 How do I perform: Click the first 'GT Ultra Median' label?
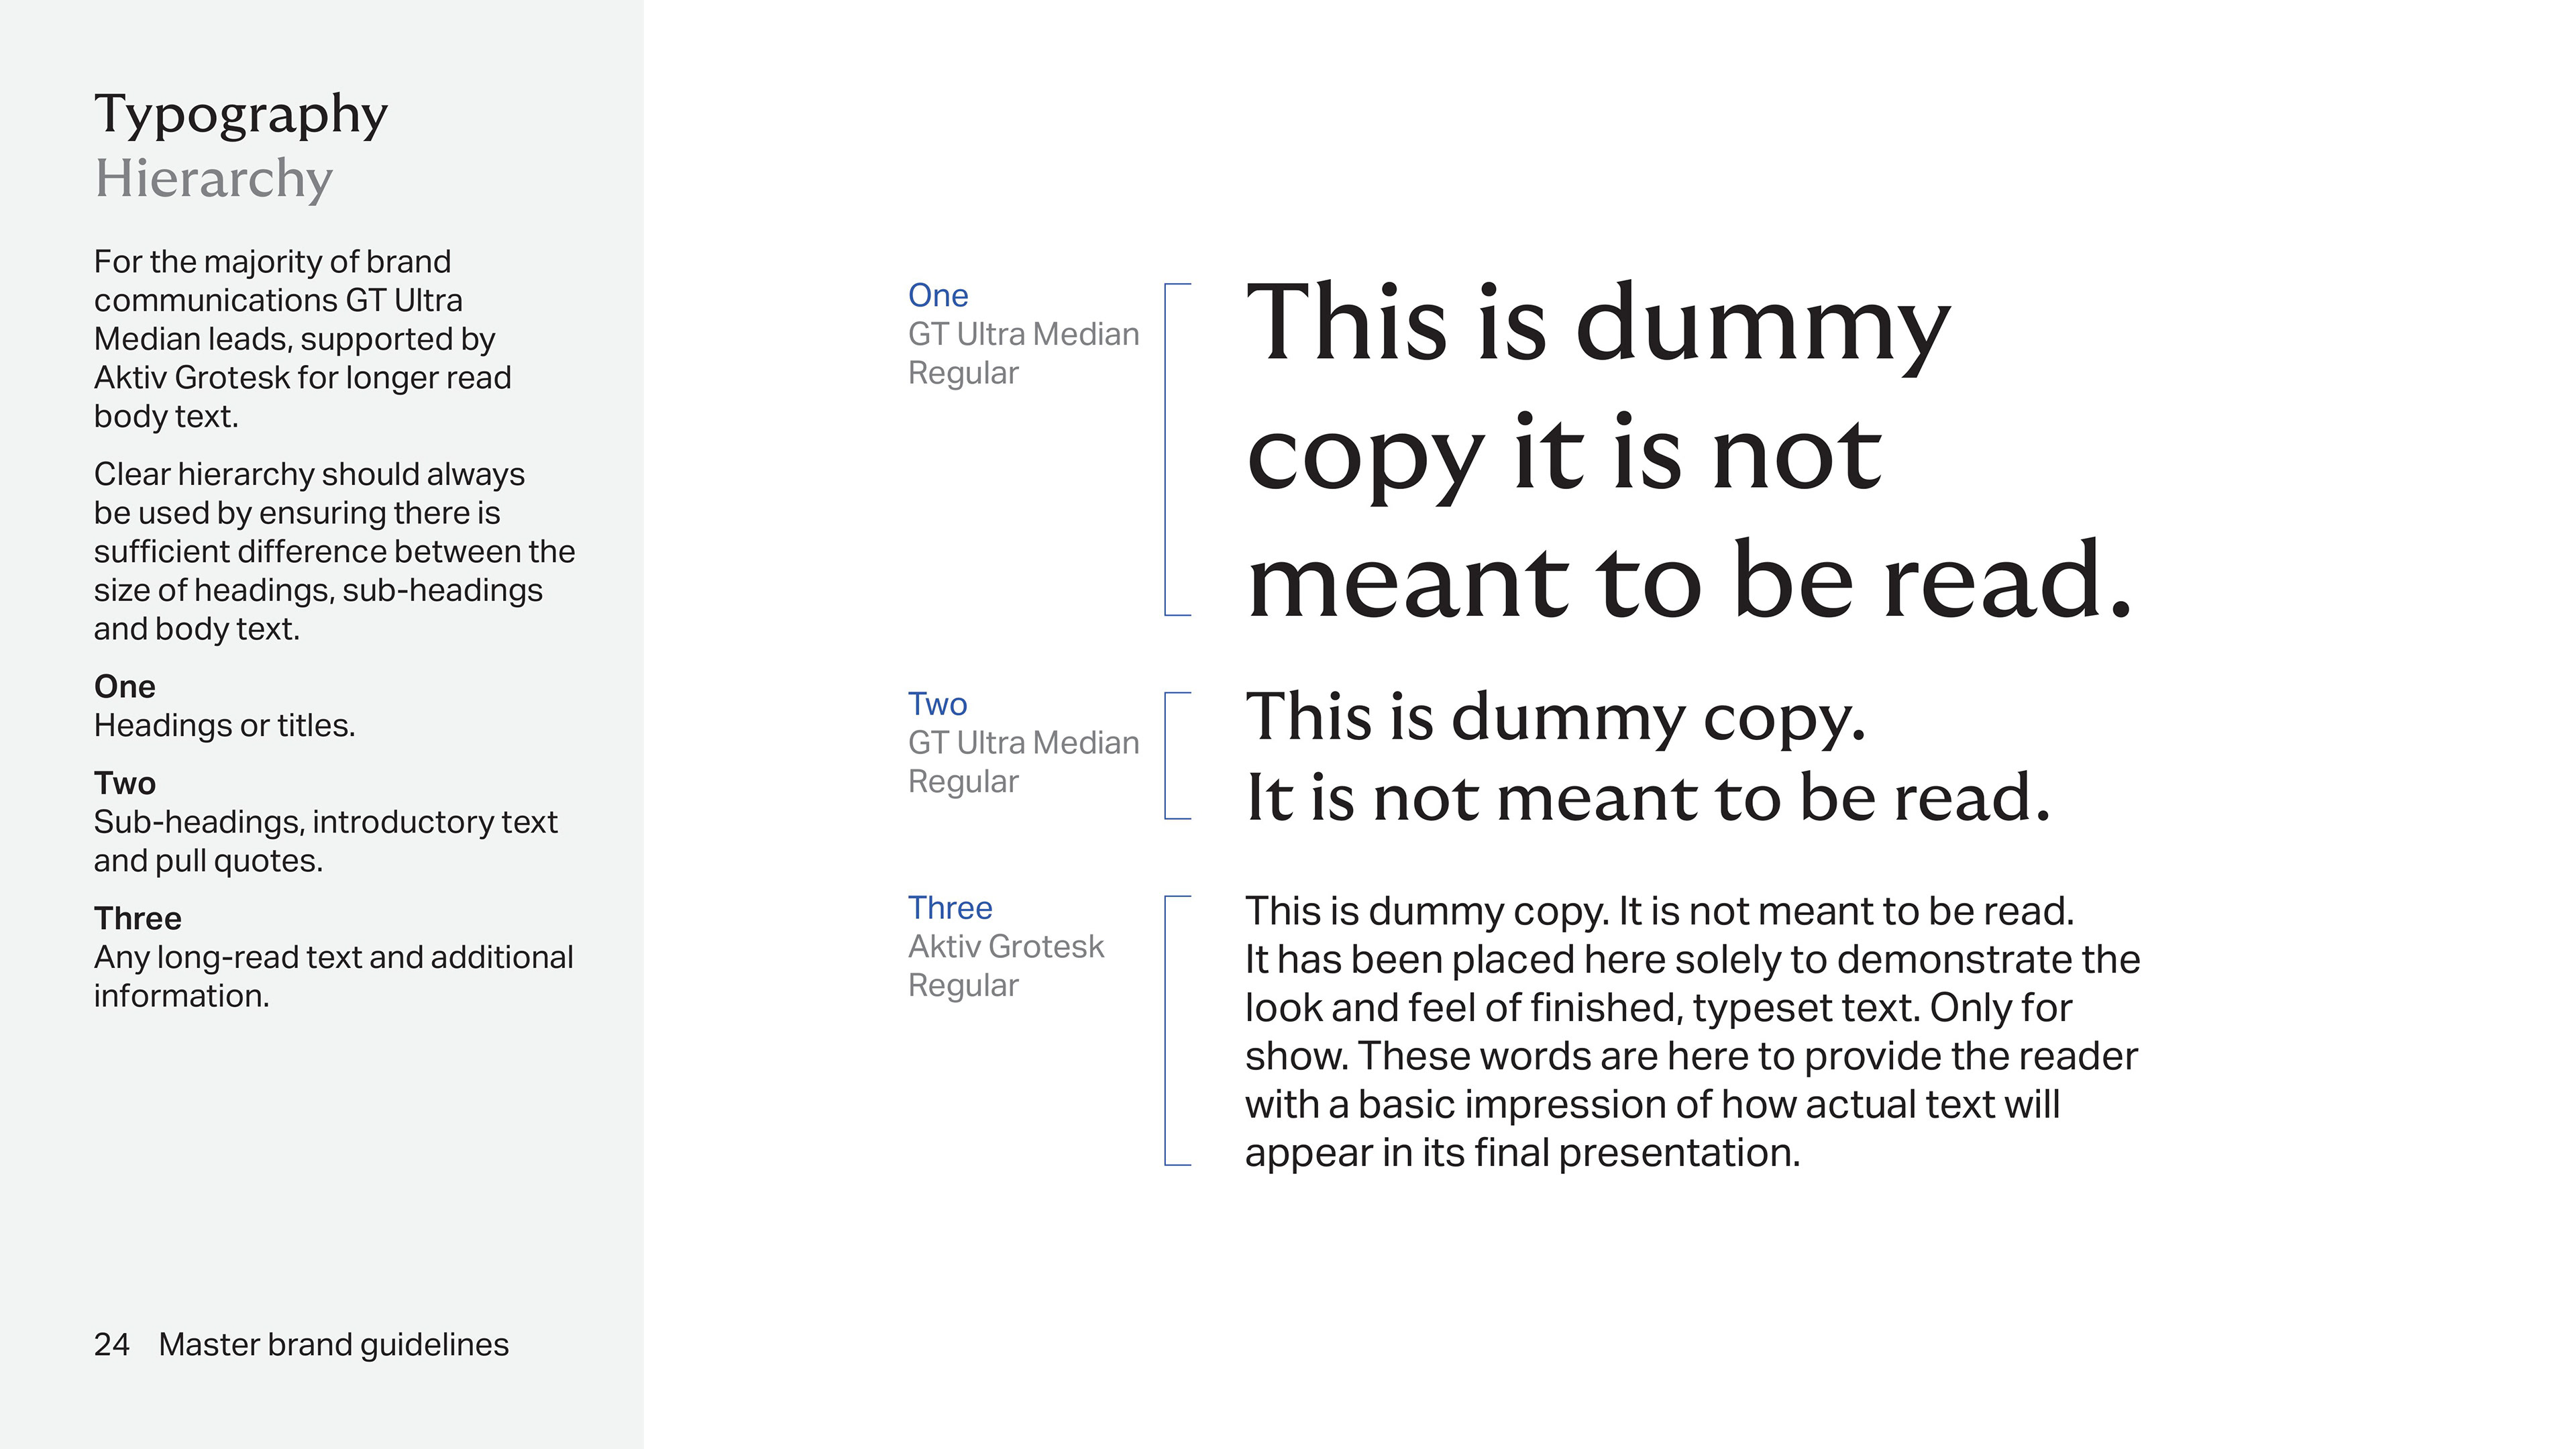coord(1023,334)
